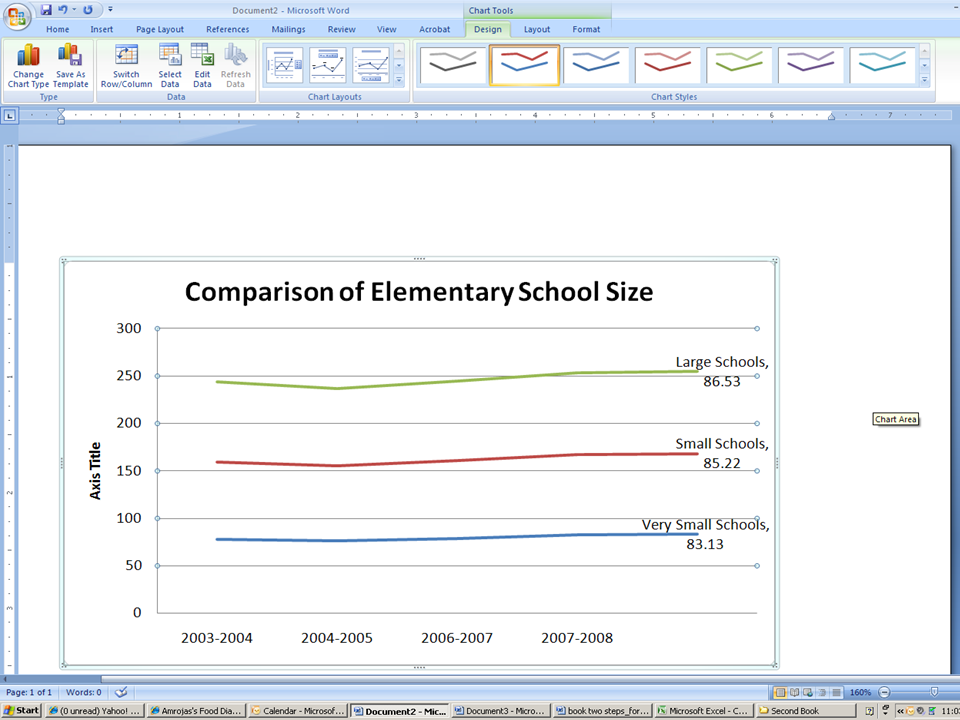Open zoom dialog via 160% level
Image resolution: width=960 pixels, height=720 pixels.
click(x=860, y=692)
